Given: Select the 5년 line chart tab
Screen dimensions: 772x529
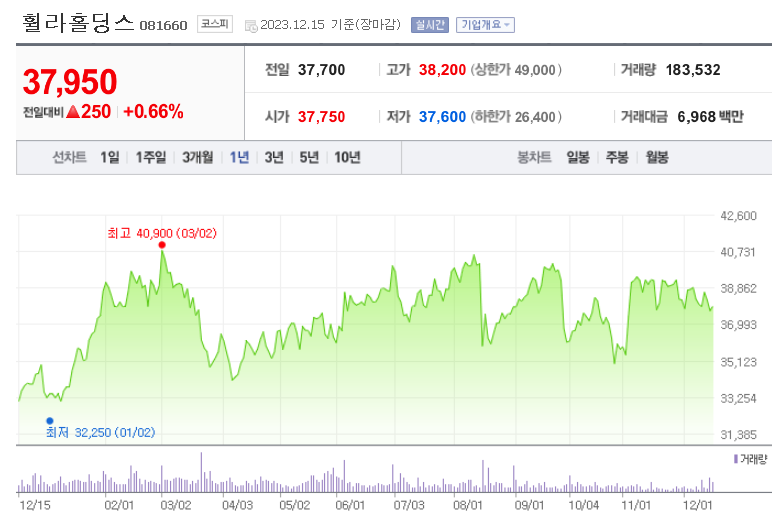Looking at the screenshot, I should (309, 157).
